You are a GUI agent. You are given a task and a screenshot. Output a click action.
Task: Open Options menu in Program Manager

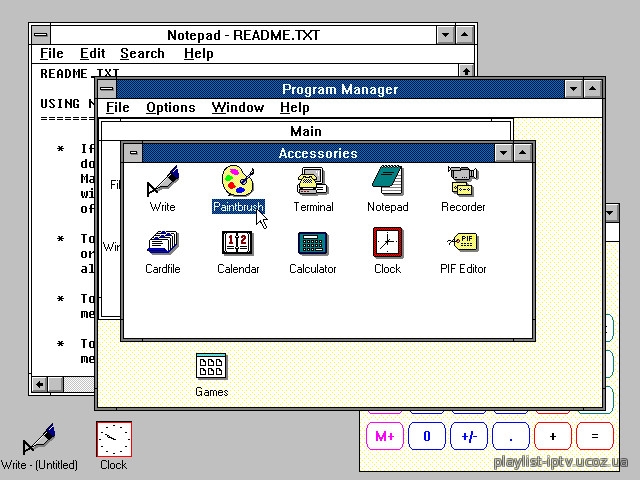[x=171, y=108]
